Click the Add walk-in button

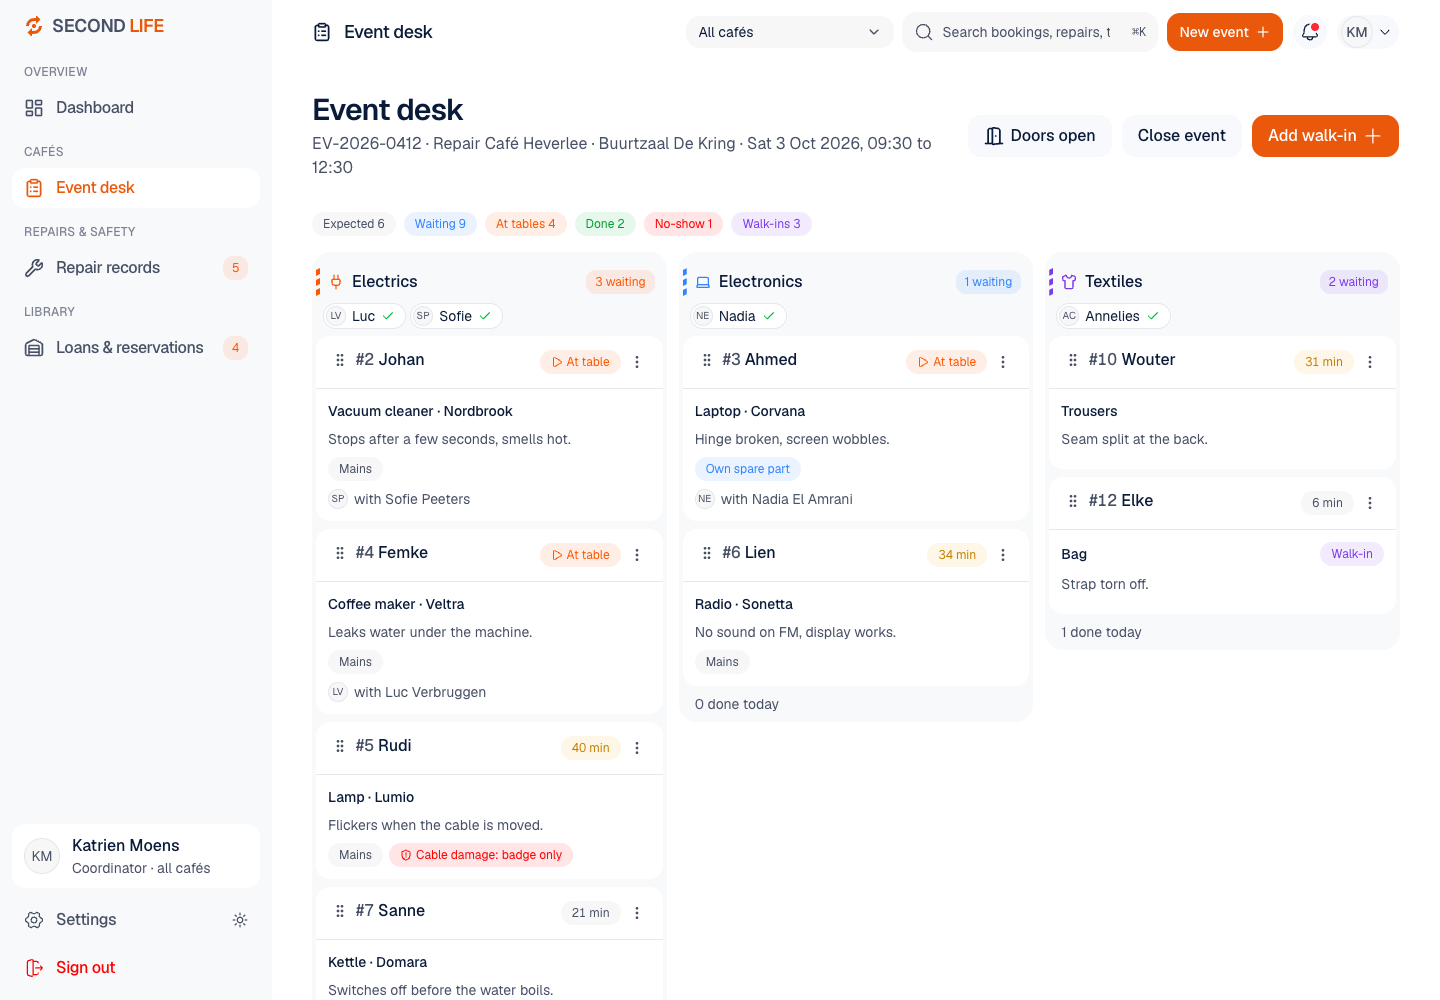click(1325, 136)
